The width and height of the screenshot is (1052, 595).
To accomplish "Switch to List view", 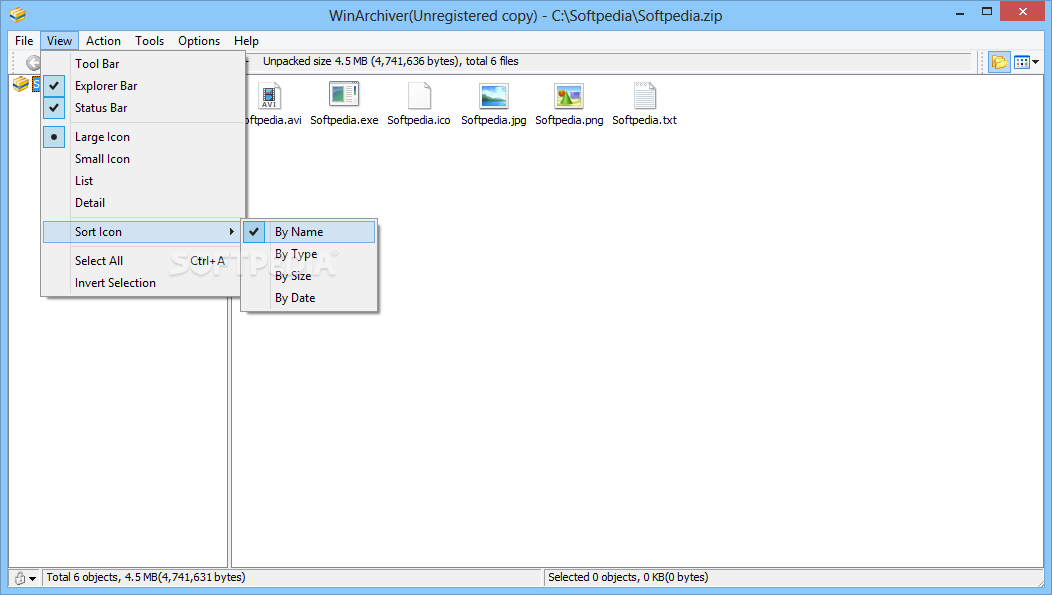I will coord(143,181).
